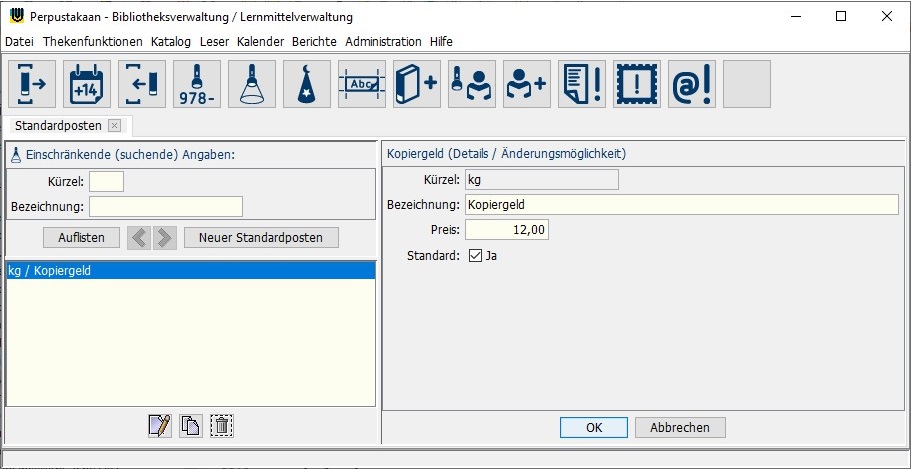This screenshot has height=469, width=911.
Task: Confirm with the OK button
Action: coord(594,428)
